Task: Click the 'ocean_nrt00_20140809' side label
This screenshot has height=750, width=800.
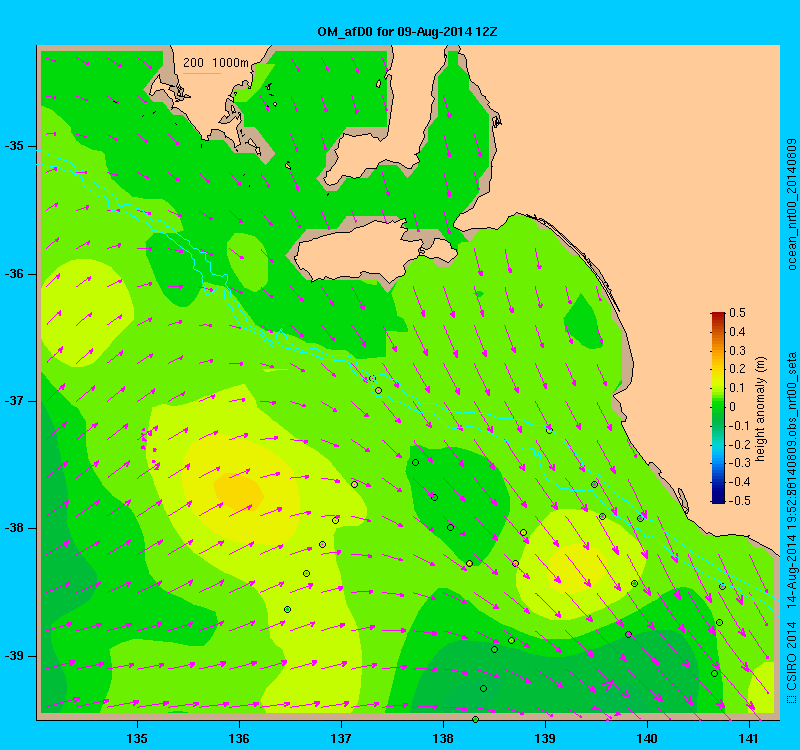Action: click(792, 205)
